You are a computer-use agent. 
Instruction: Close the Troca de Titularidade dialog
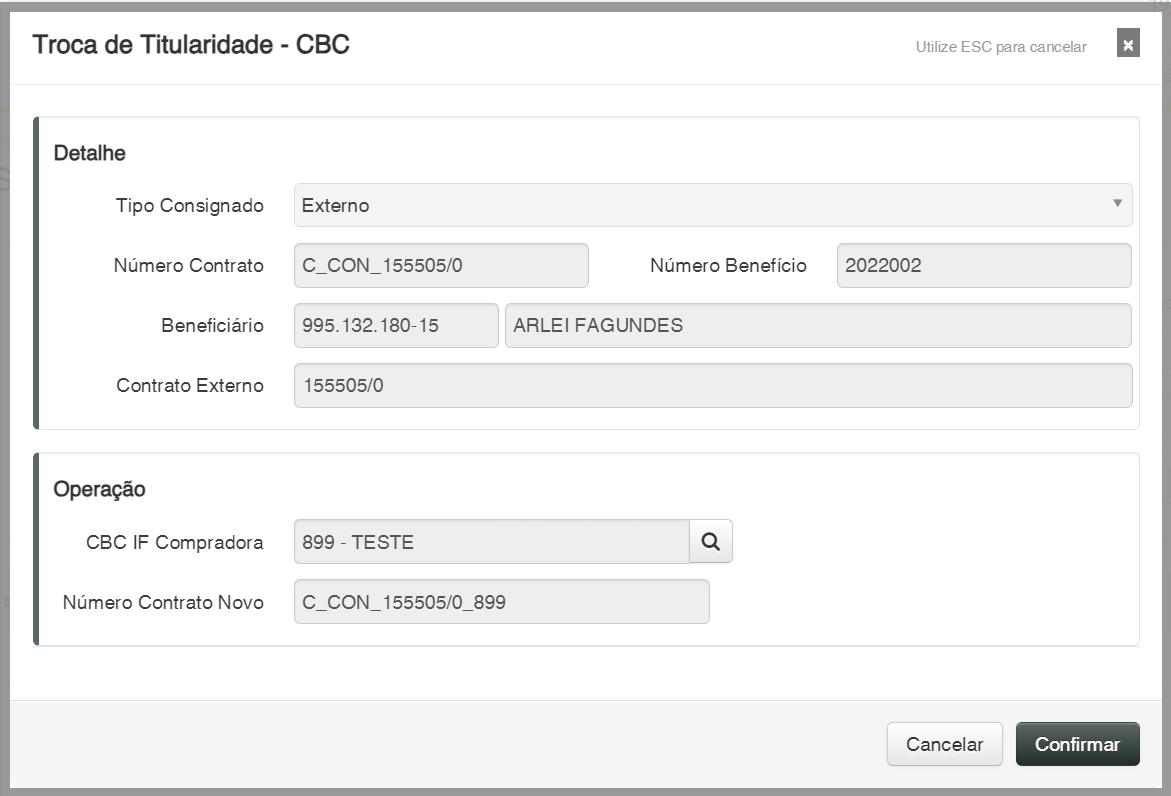1128,45
